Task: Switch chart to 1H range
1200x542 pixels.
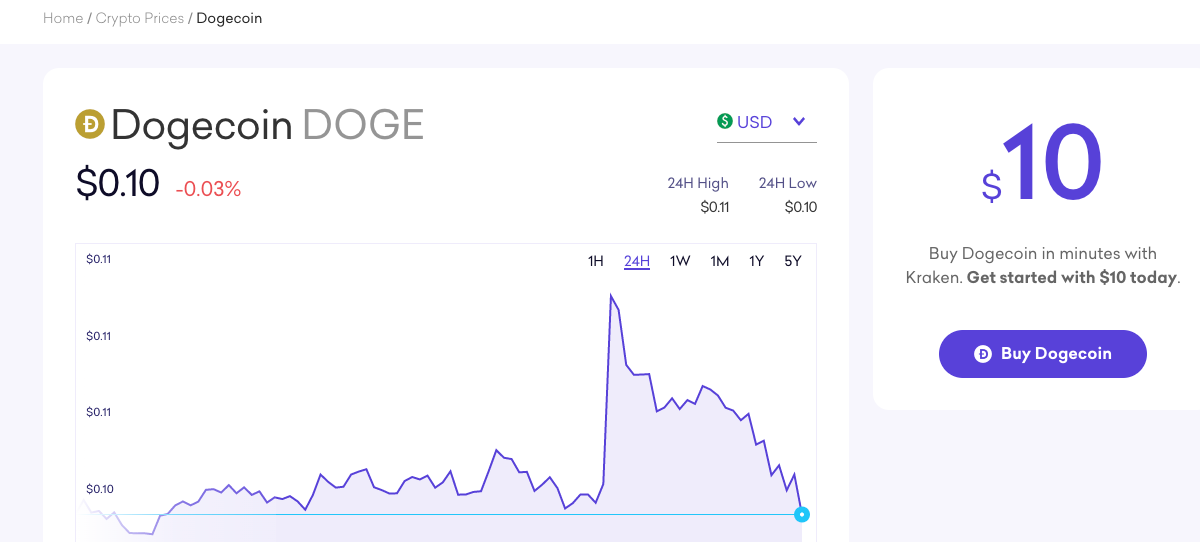Action: [596, 261]
